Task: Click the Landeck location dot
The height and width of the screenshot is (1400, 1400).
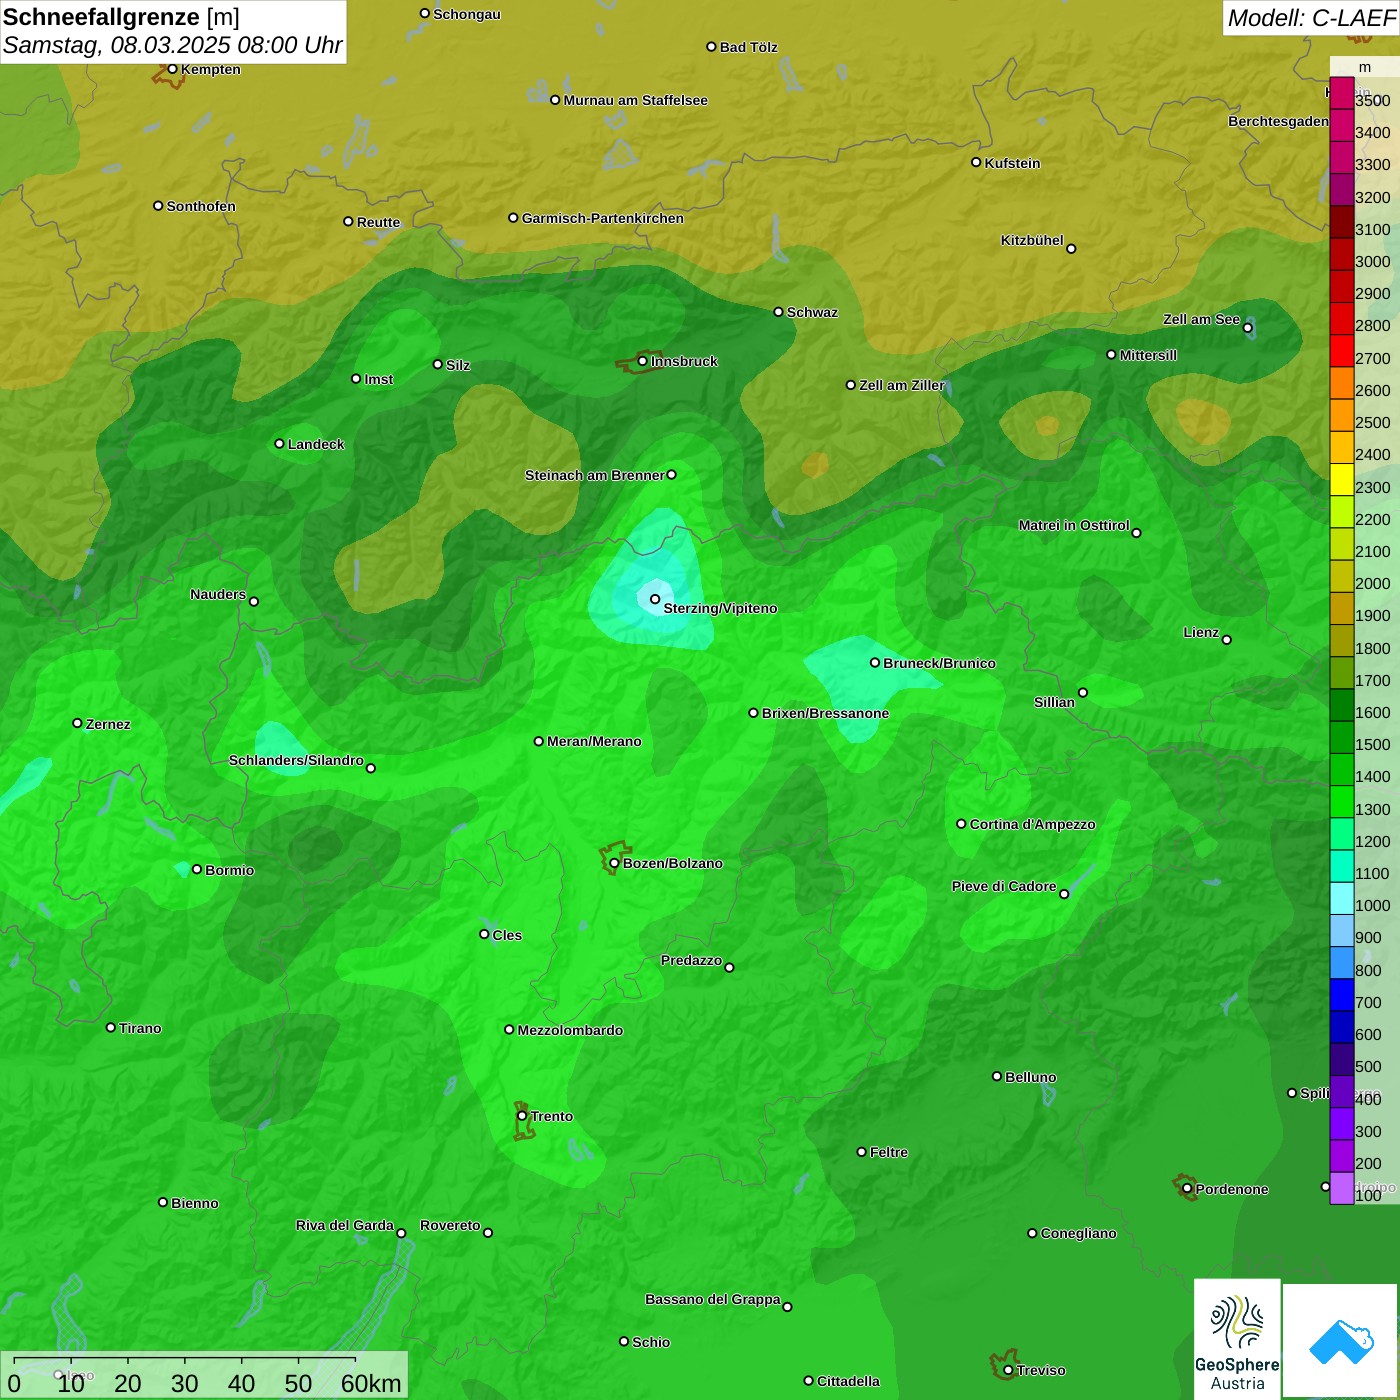Action: coord(279,444)
